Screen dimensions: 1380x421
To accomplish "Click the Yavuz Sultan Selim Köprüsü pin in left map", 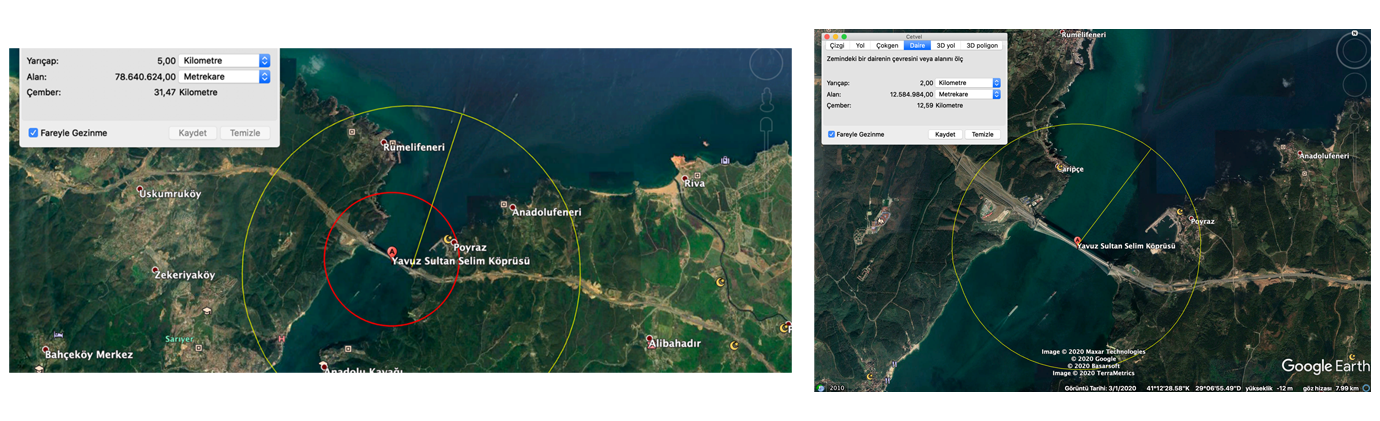I will click(x=392, y=252).
